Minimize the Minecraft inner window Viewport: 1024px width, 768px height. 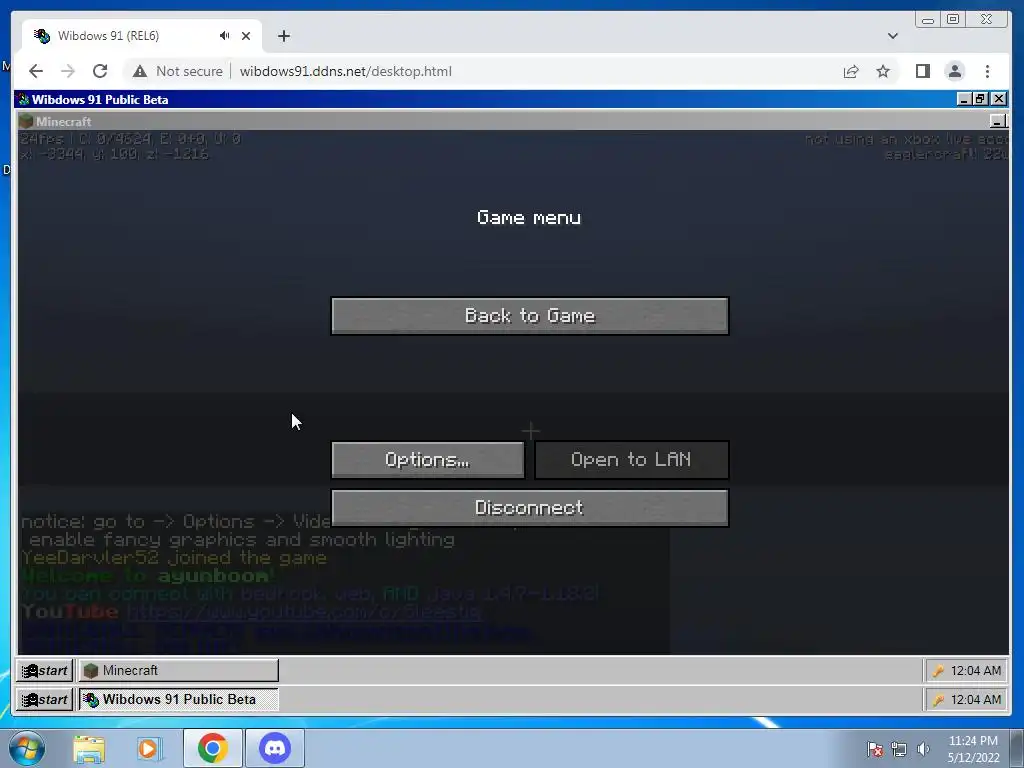(998, 121)
